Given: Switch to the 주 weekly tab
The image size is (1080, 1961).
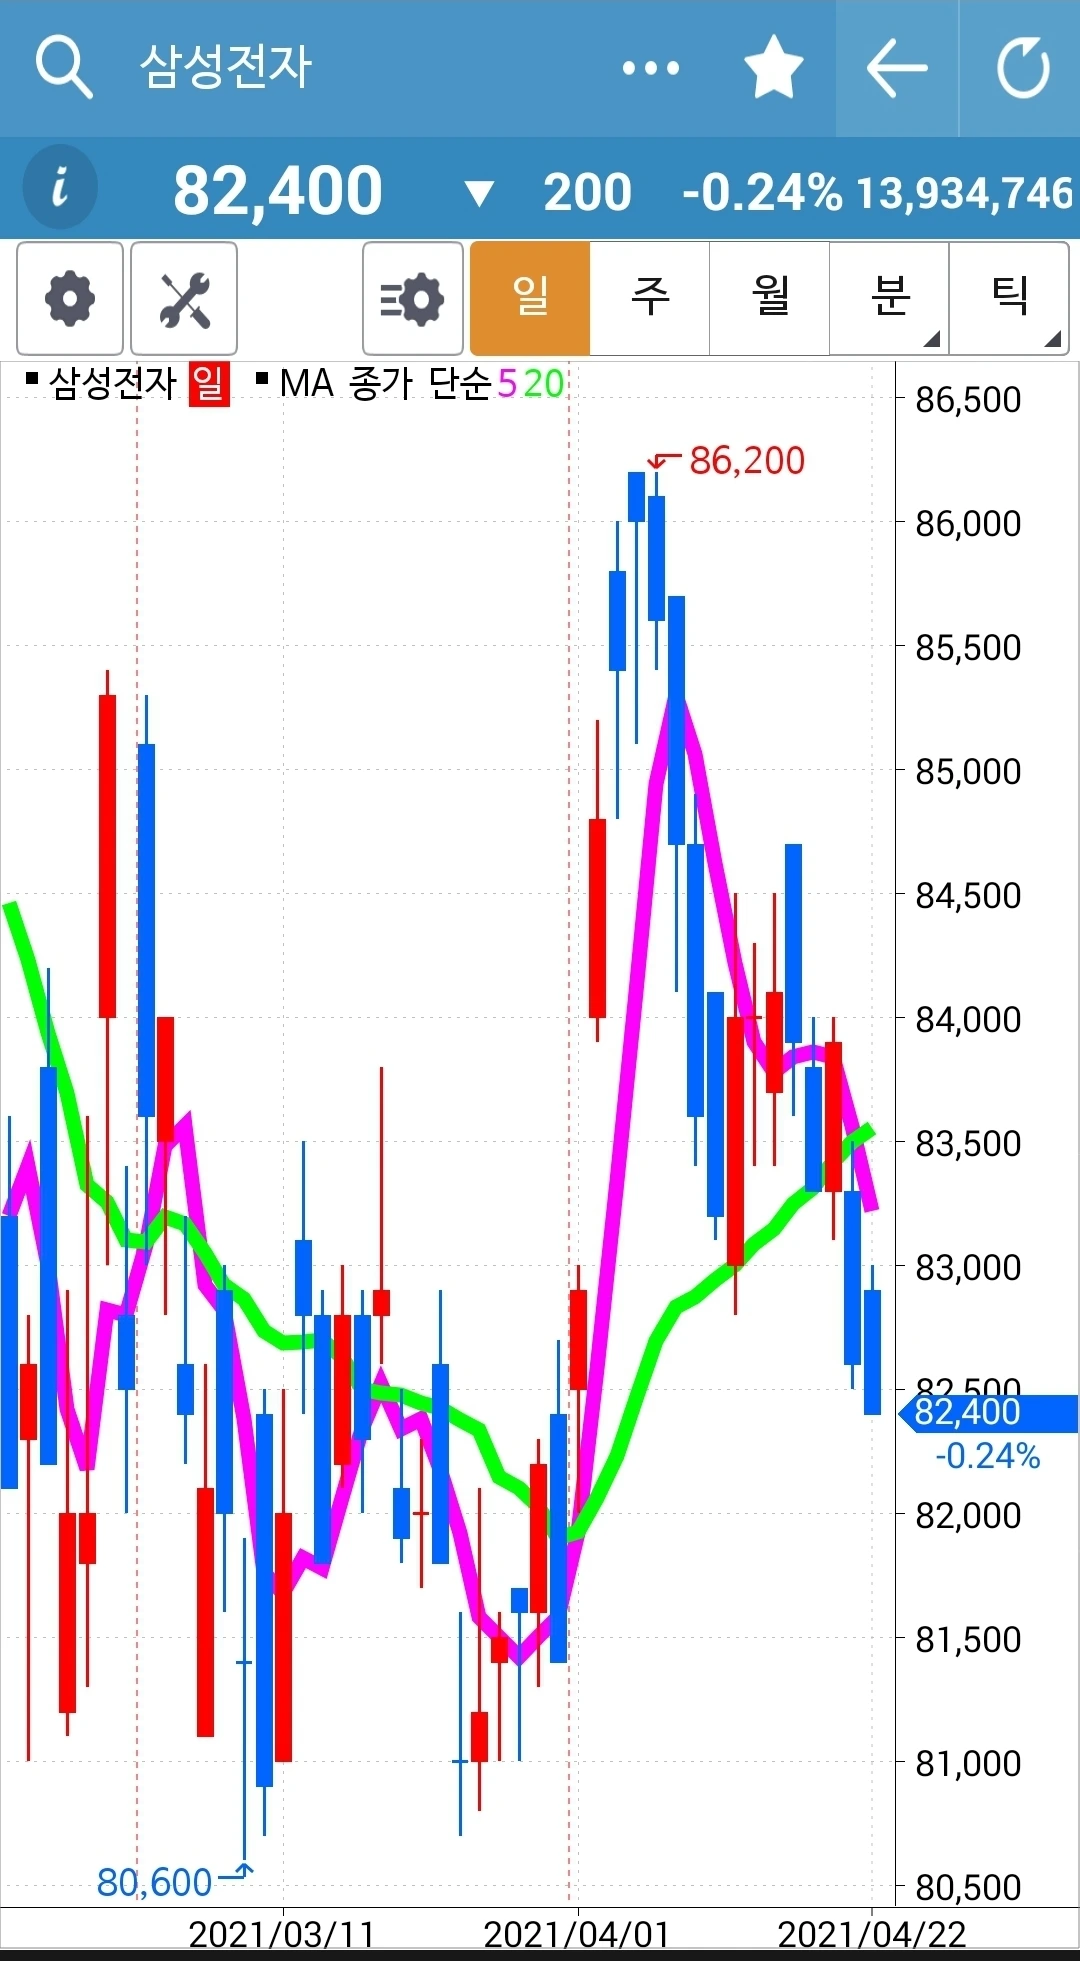Looking at the screenshot, I should 650,298.
